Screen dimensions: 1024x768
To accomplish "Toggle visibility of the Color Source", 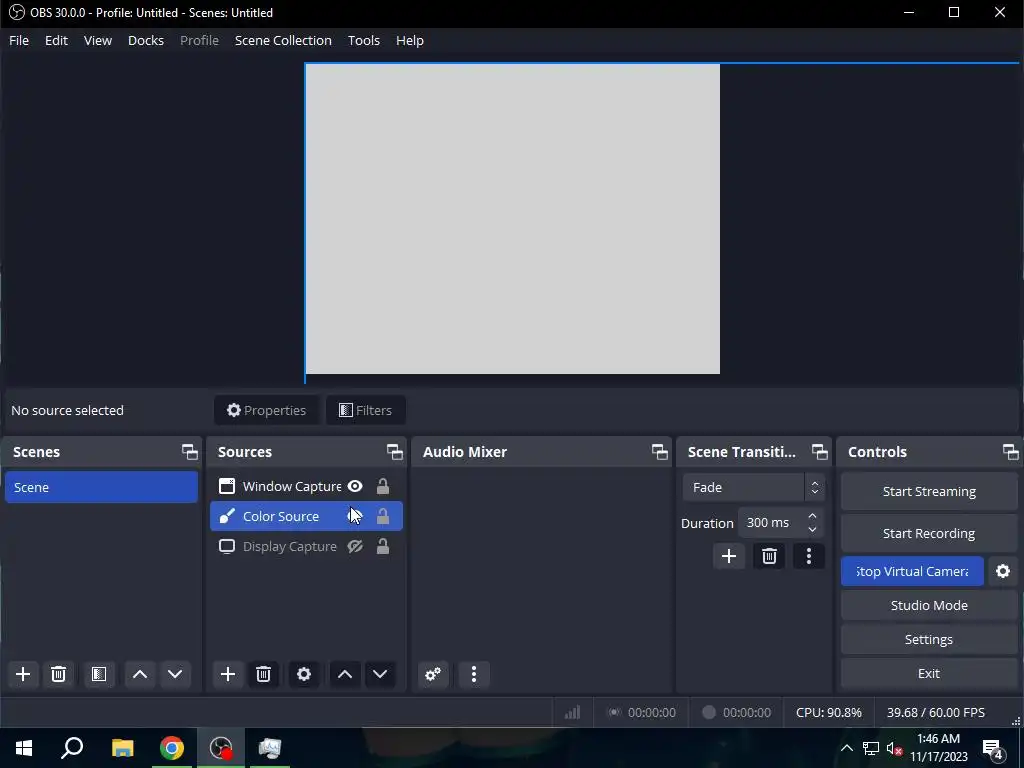I will [x=355, y=516].
